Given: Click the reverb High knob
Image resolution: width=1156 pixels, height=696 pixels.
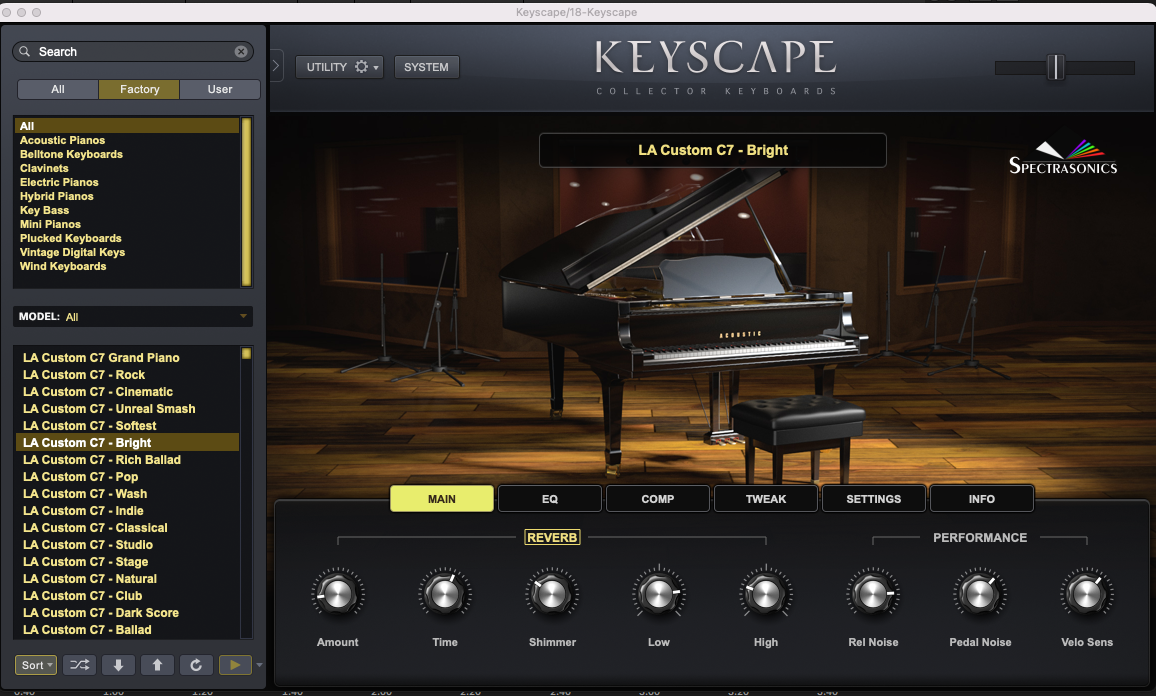Looking at the screenshot, I should coord(765,594).
